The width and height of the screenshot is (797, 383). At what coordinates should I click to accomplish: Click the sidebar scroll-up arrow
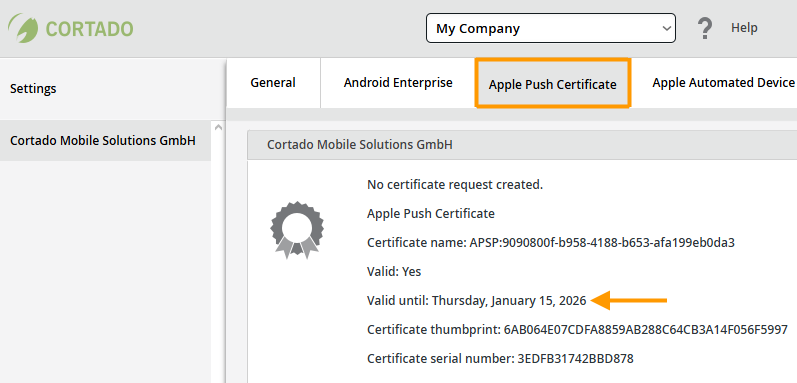219,127
